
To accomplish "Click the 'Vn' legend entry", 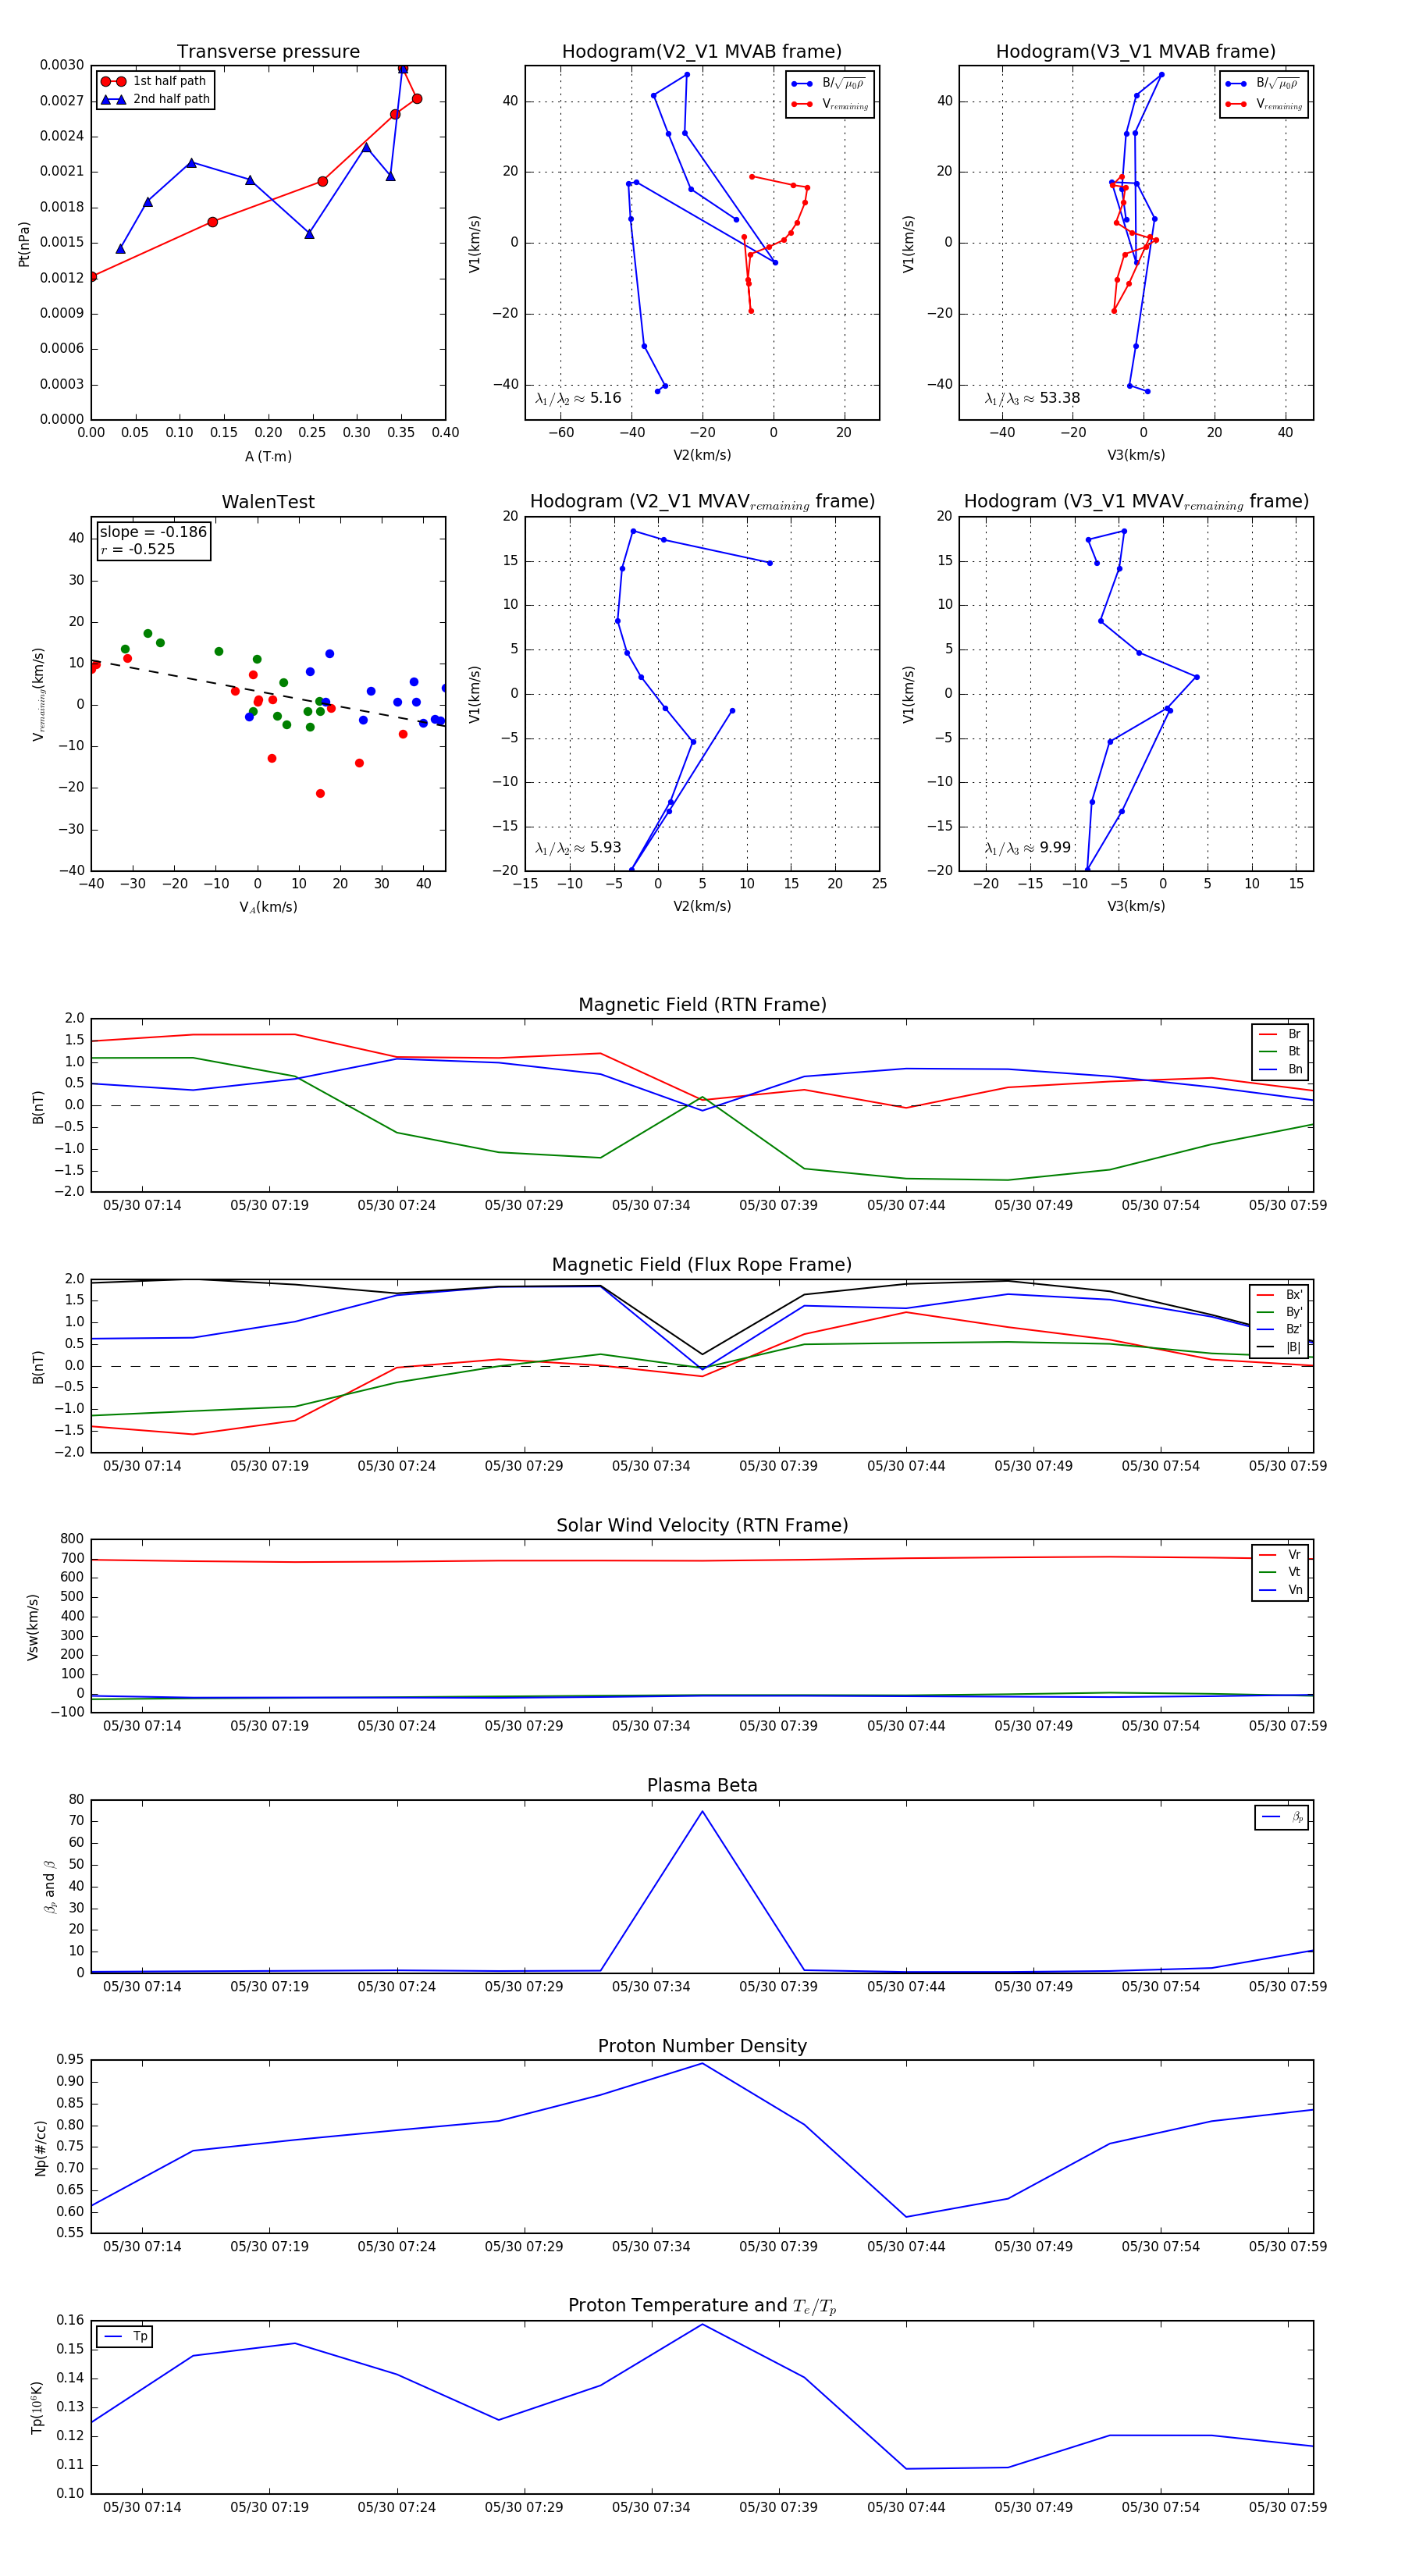I will (1280, 1590).
